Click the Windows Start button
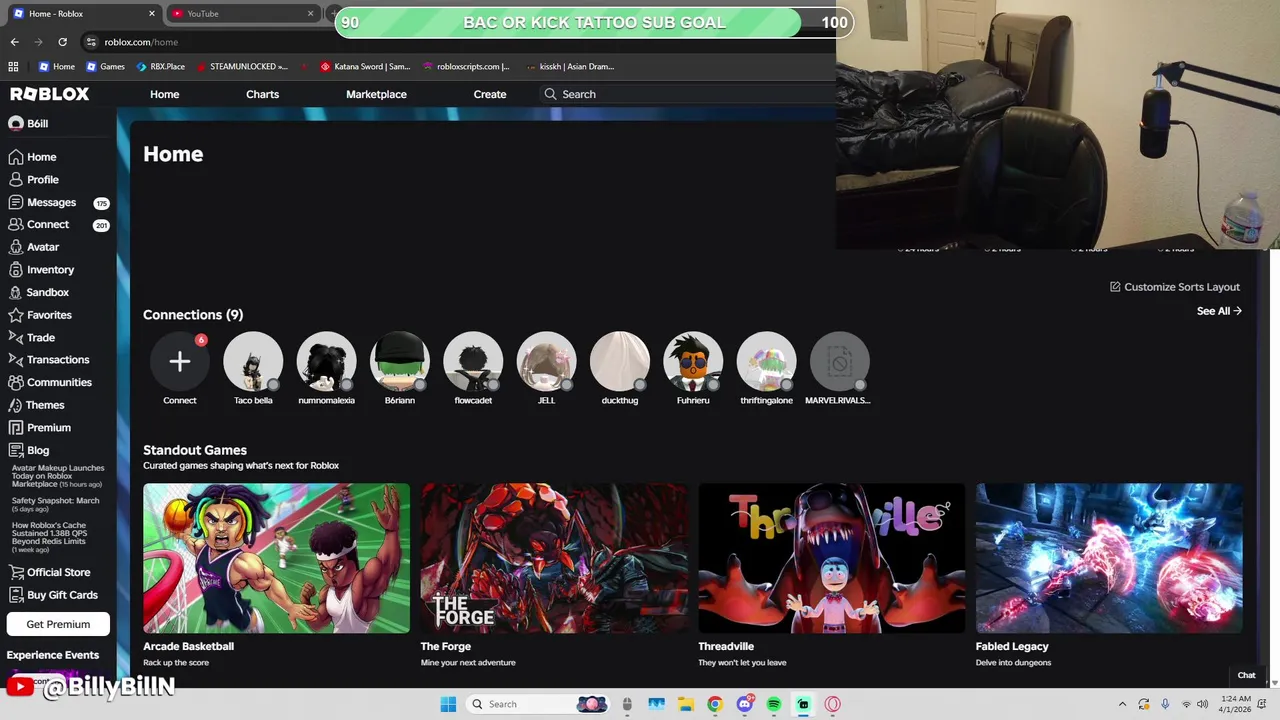 coord(448,704)
